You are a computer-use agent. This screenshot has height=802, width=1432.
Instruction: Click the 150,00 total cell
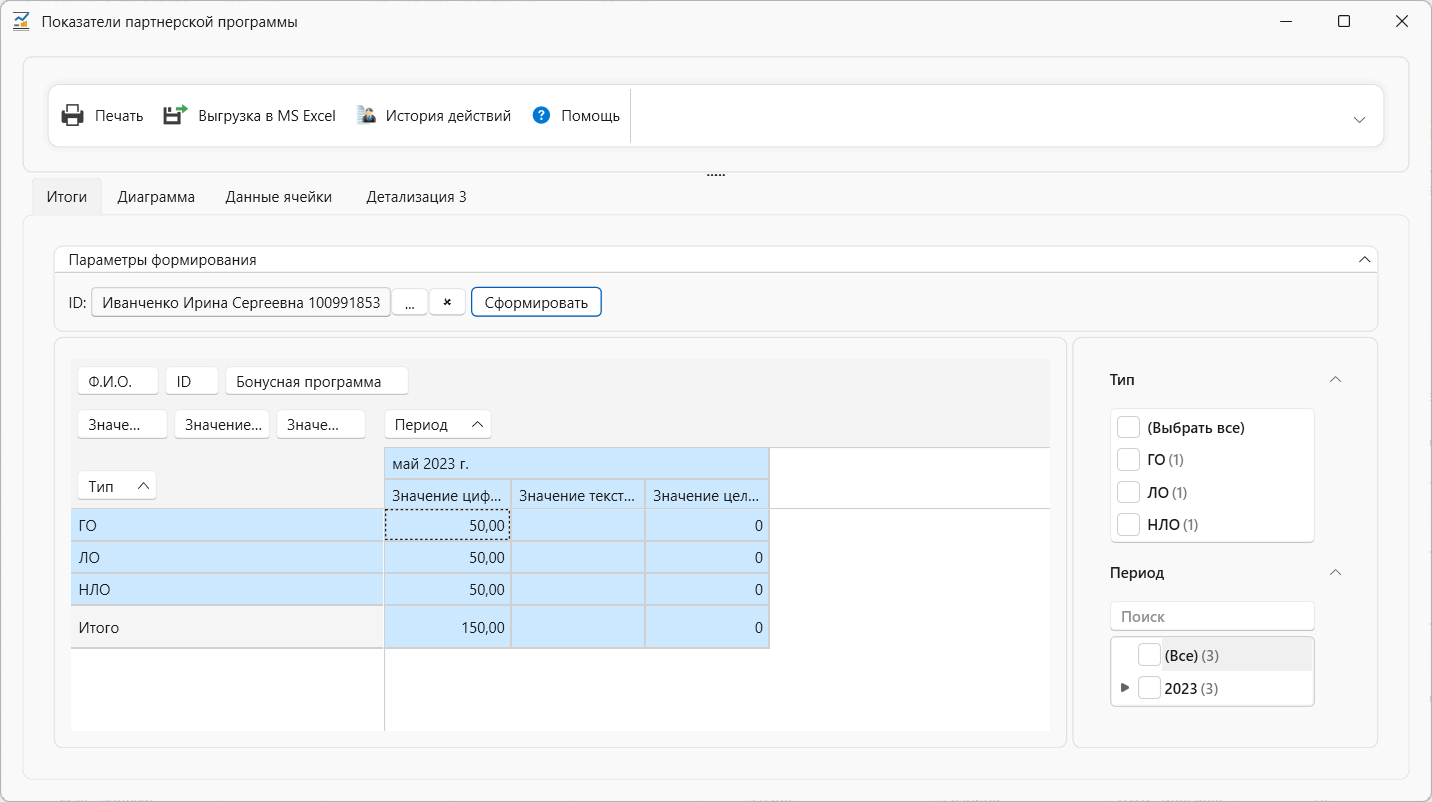(447, 627)
